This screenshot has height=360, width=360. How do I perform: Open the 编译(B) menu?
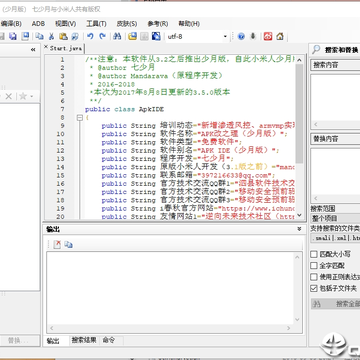(11, 24)
